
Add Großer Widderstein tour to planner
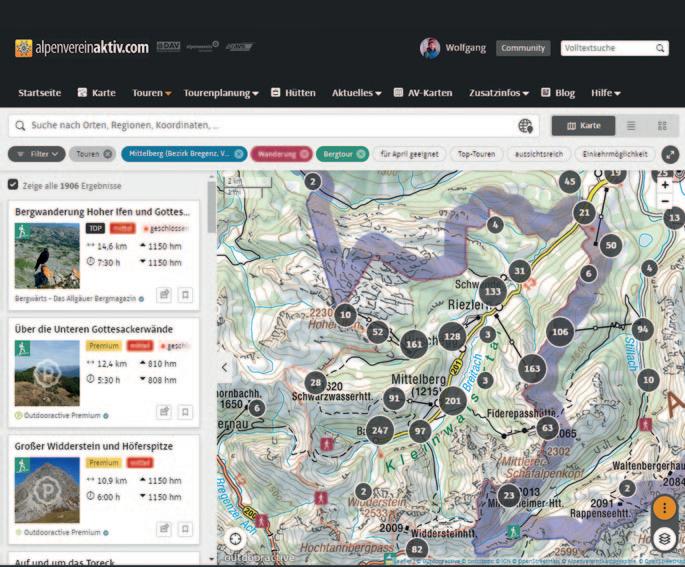[164, 529]
